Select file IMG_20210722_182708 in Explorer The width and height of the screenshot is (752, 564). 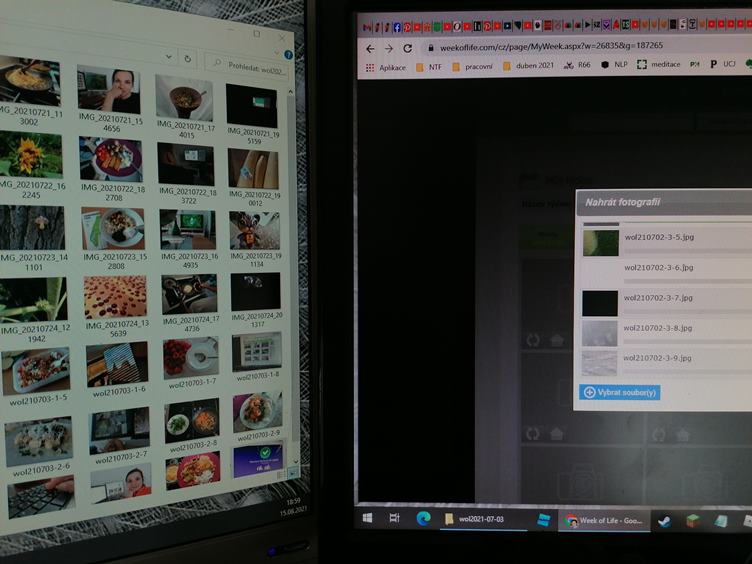(x=111, y=169)
